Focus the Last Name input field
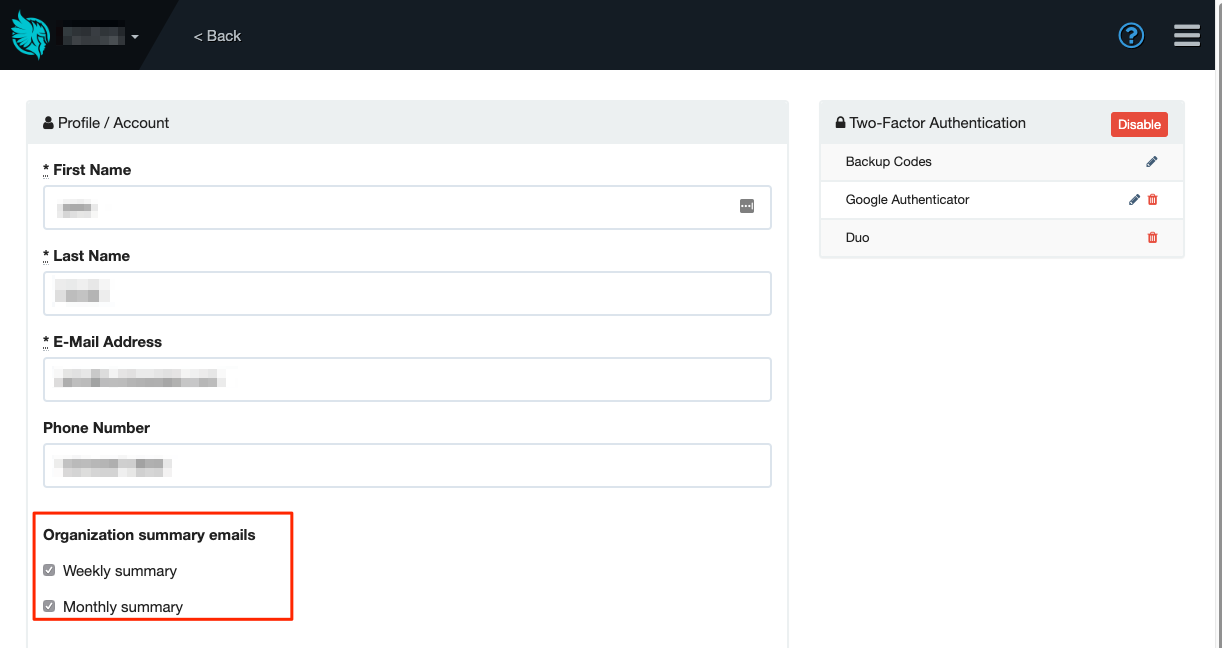This screenshot has width=1222, height=648. [407, 293]
